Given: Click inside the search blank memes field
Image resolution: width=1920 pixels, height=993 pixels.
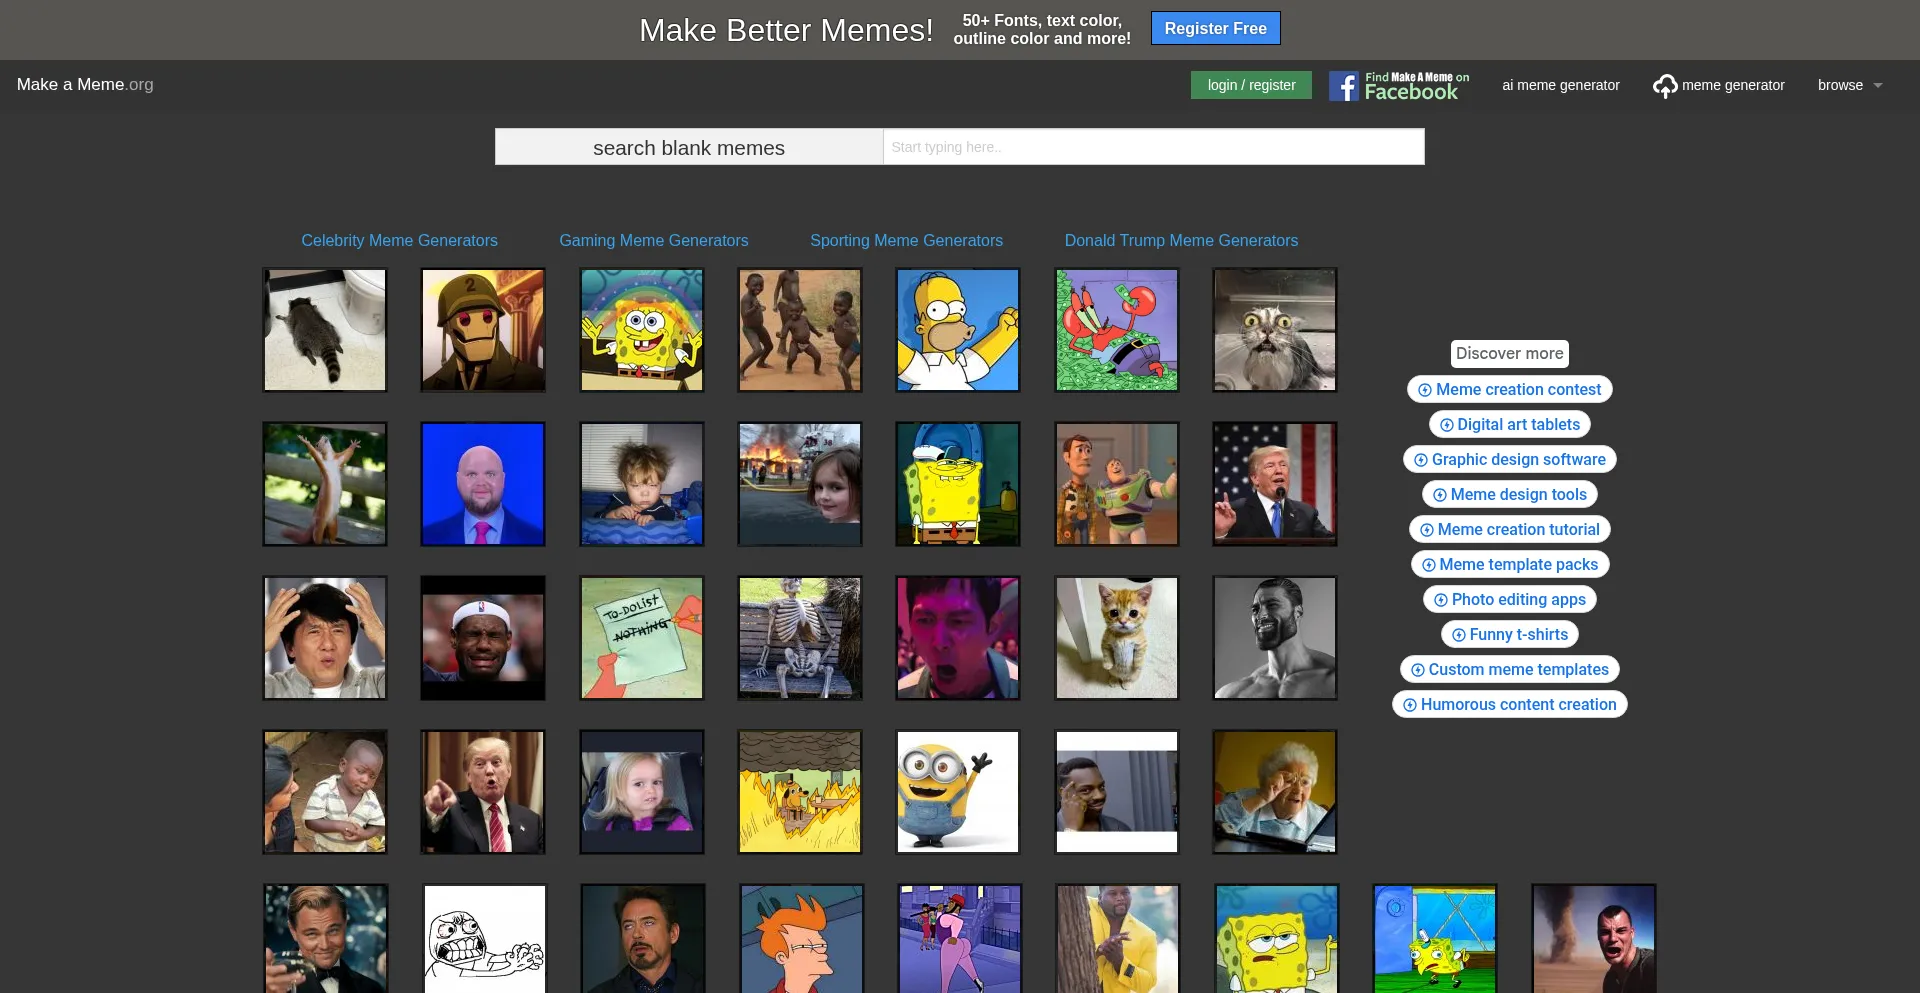Looking at the screenshot, I should click(x=1150, y=147).
